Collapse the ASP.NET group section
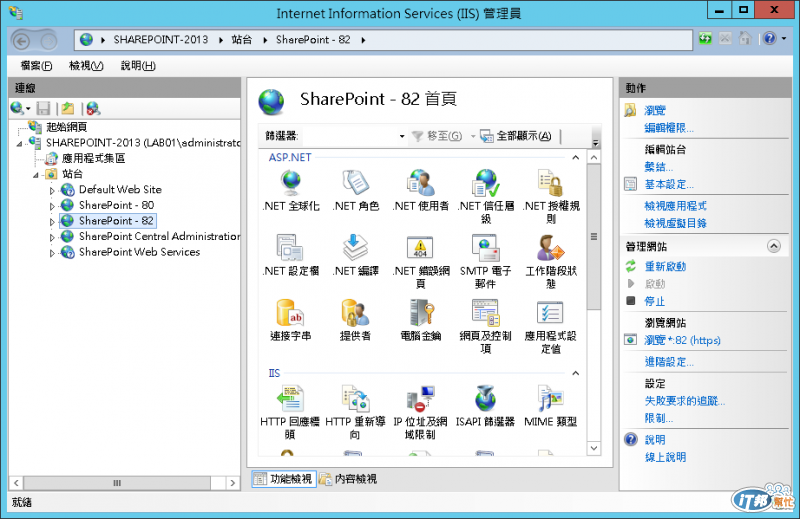 coord(576,157)
